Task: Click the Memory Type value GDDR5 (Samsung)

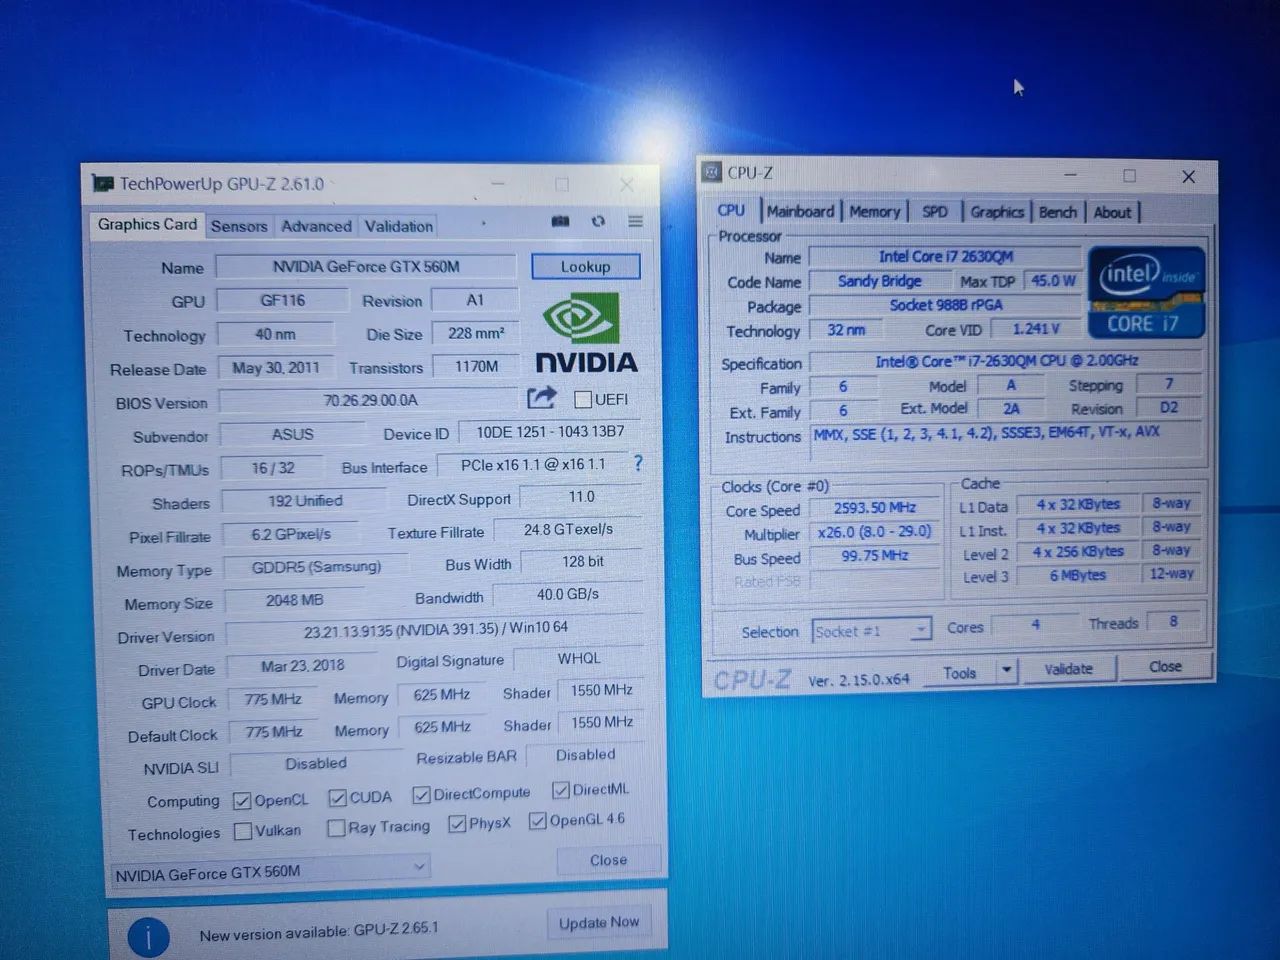Action: click(316, 566)
